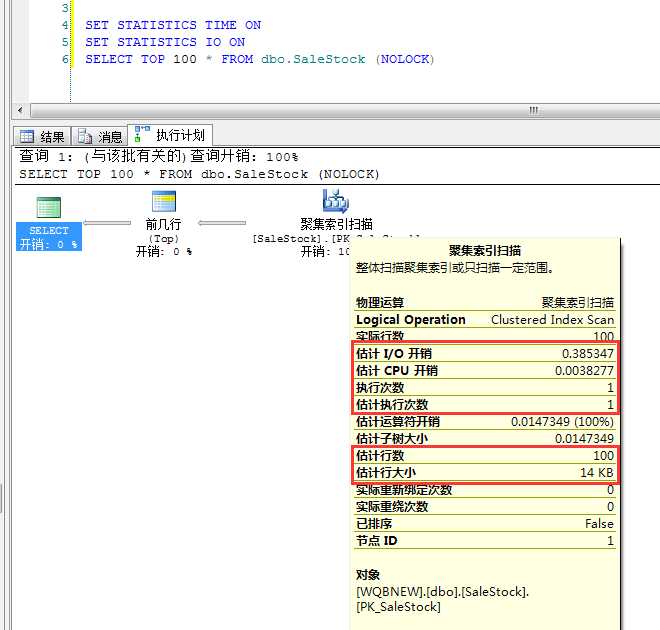
Task: Click the 前几行 (Top) operator label
Action: tap(164, 231)
